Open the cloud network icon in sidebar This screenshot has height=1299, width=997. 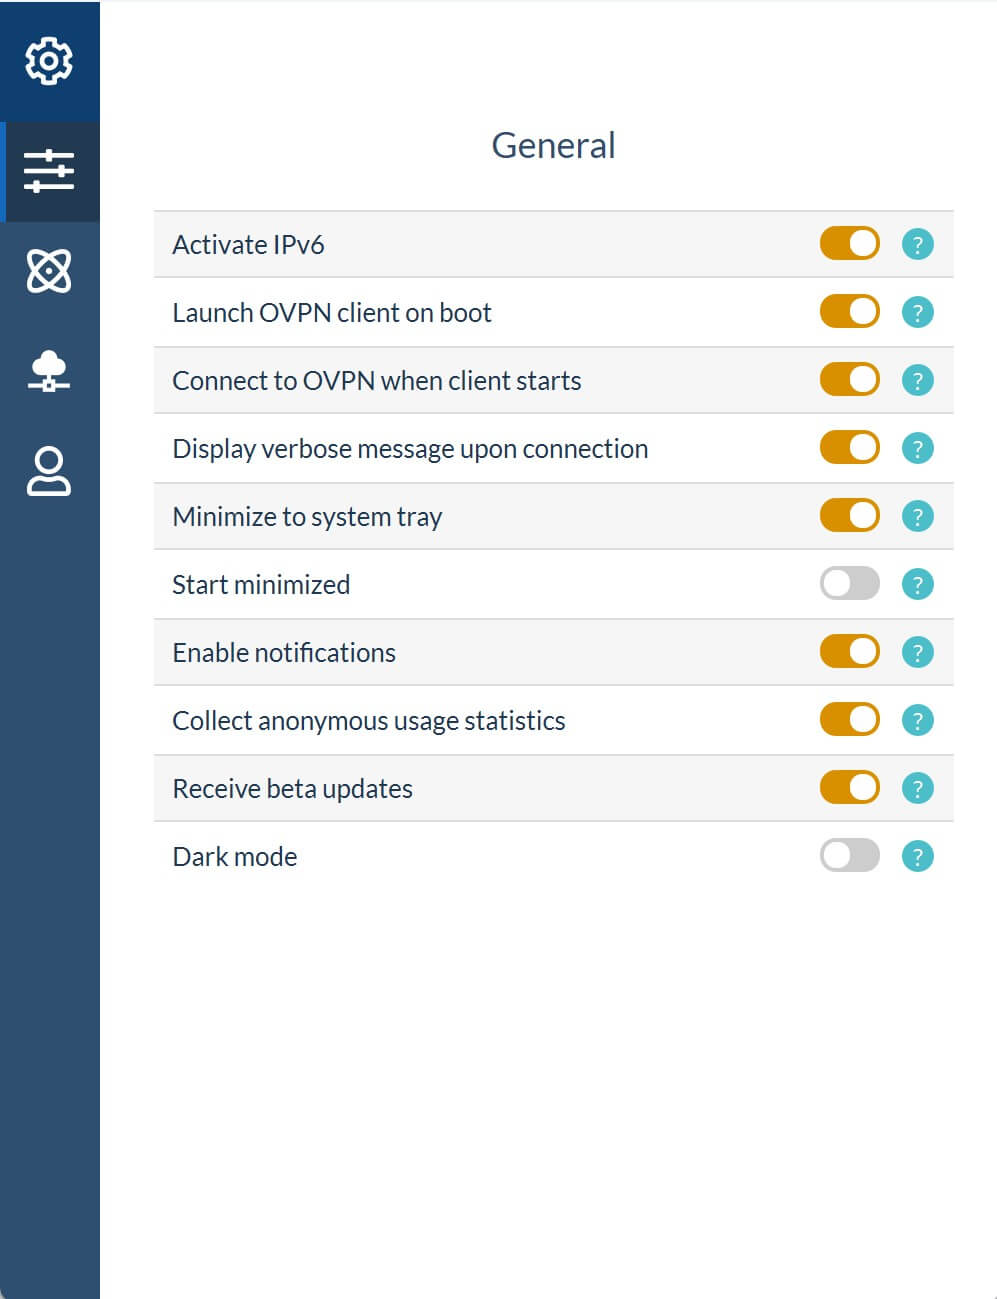(x=49, y=371)
